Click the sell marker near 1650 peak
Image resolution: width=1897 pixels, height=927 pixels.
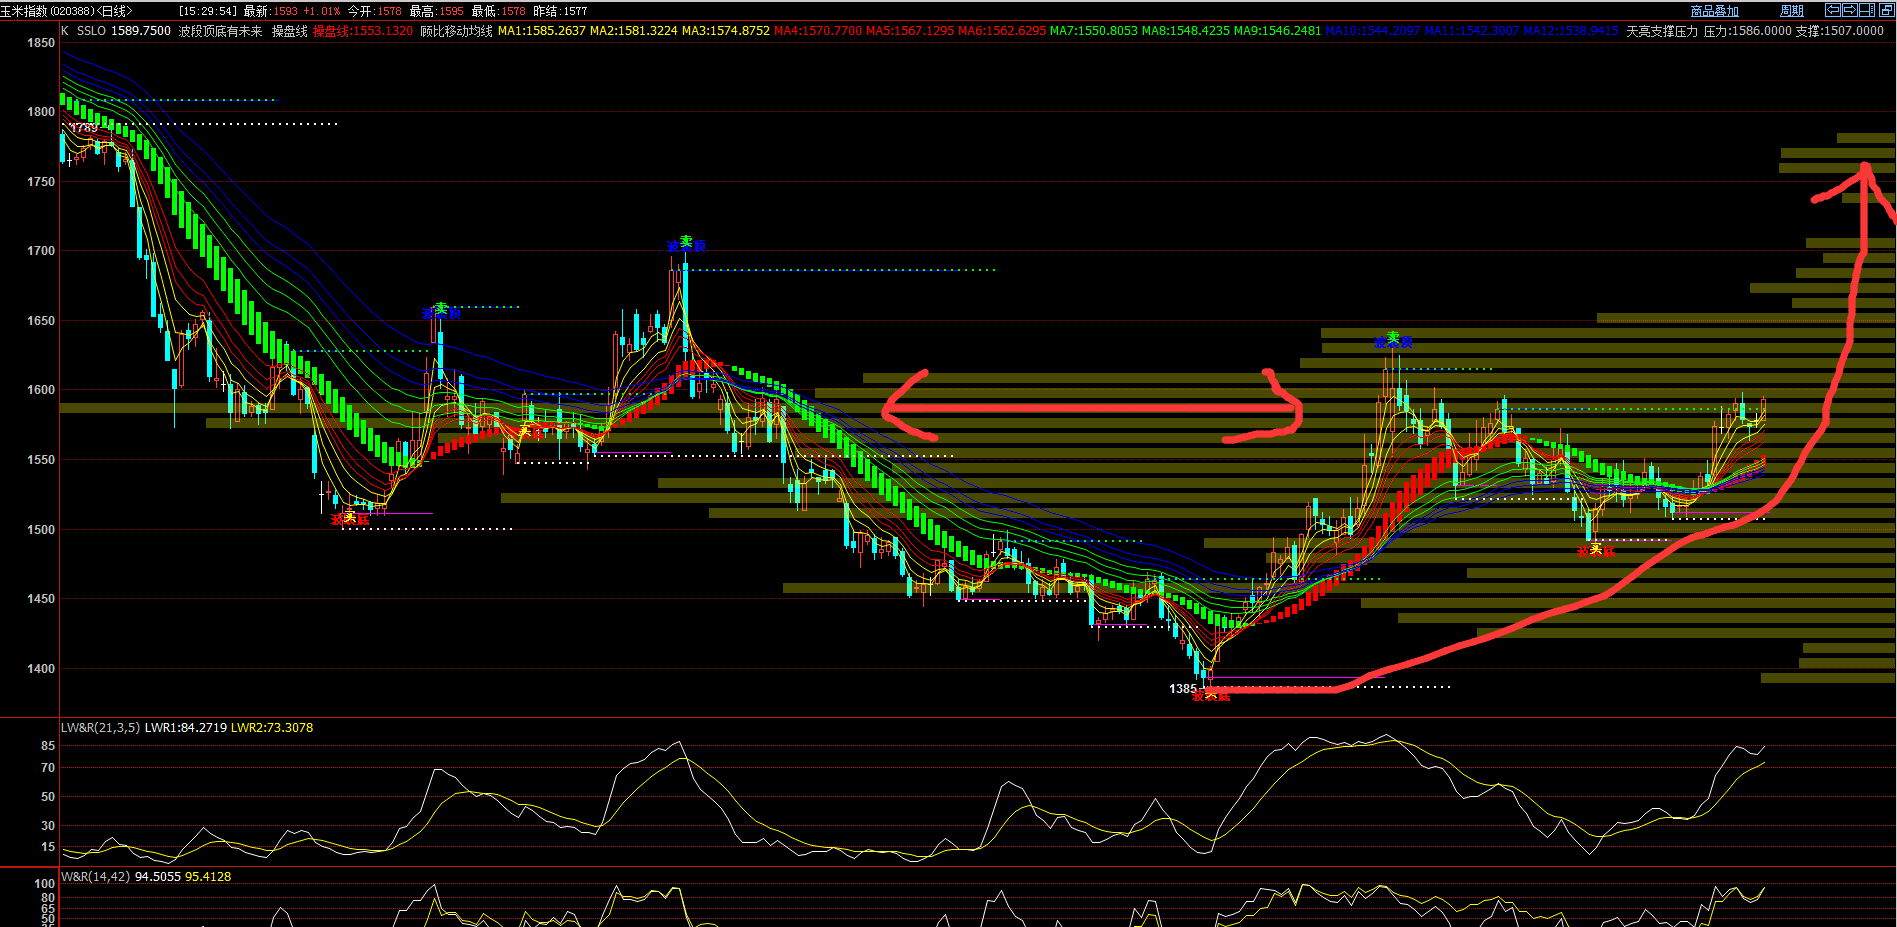click(x=441, y=312)
